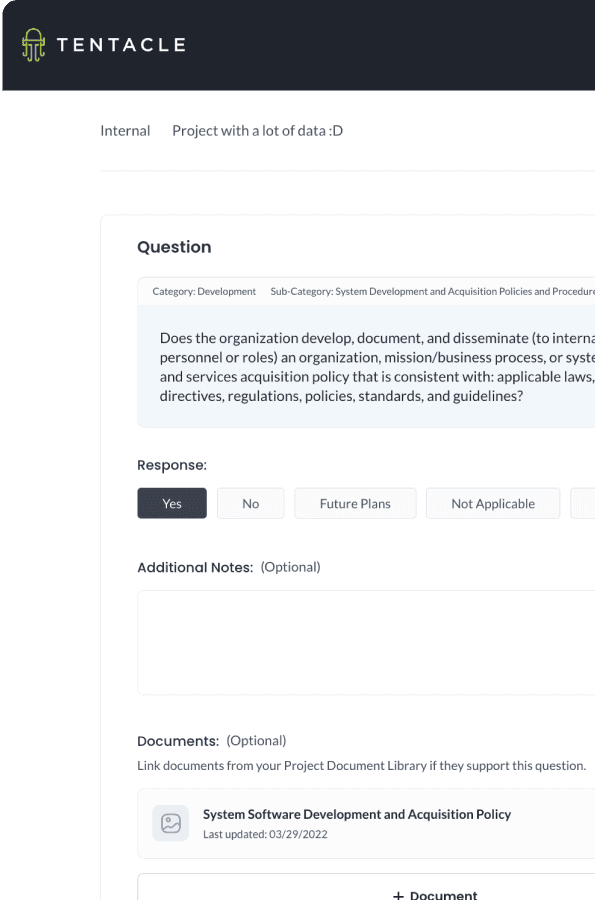The width and height of the screenshot is (595, 900).
Task: Click the plus icon beside Document
Action: [398, 895]
